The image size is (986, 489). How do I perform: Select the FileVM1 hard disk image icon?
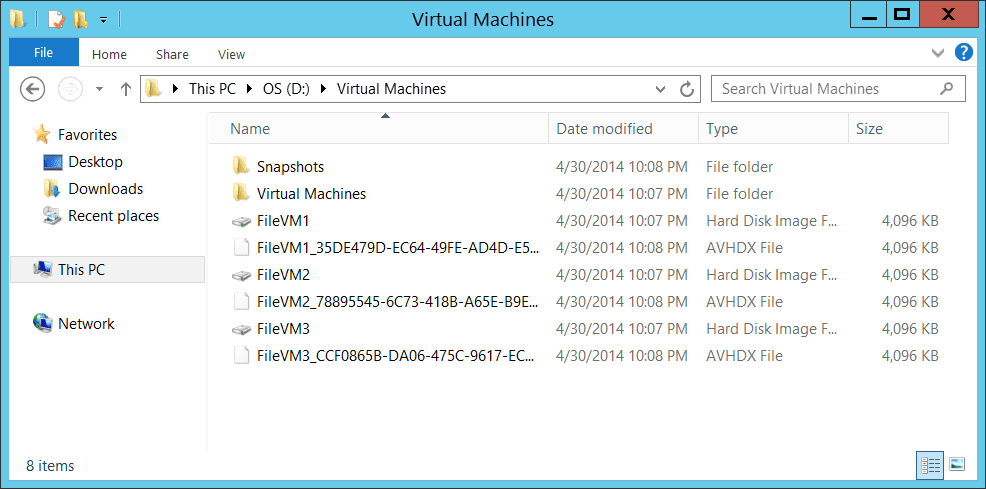click(240, 221)
